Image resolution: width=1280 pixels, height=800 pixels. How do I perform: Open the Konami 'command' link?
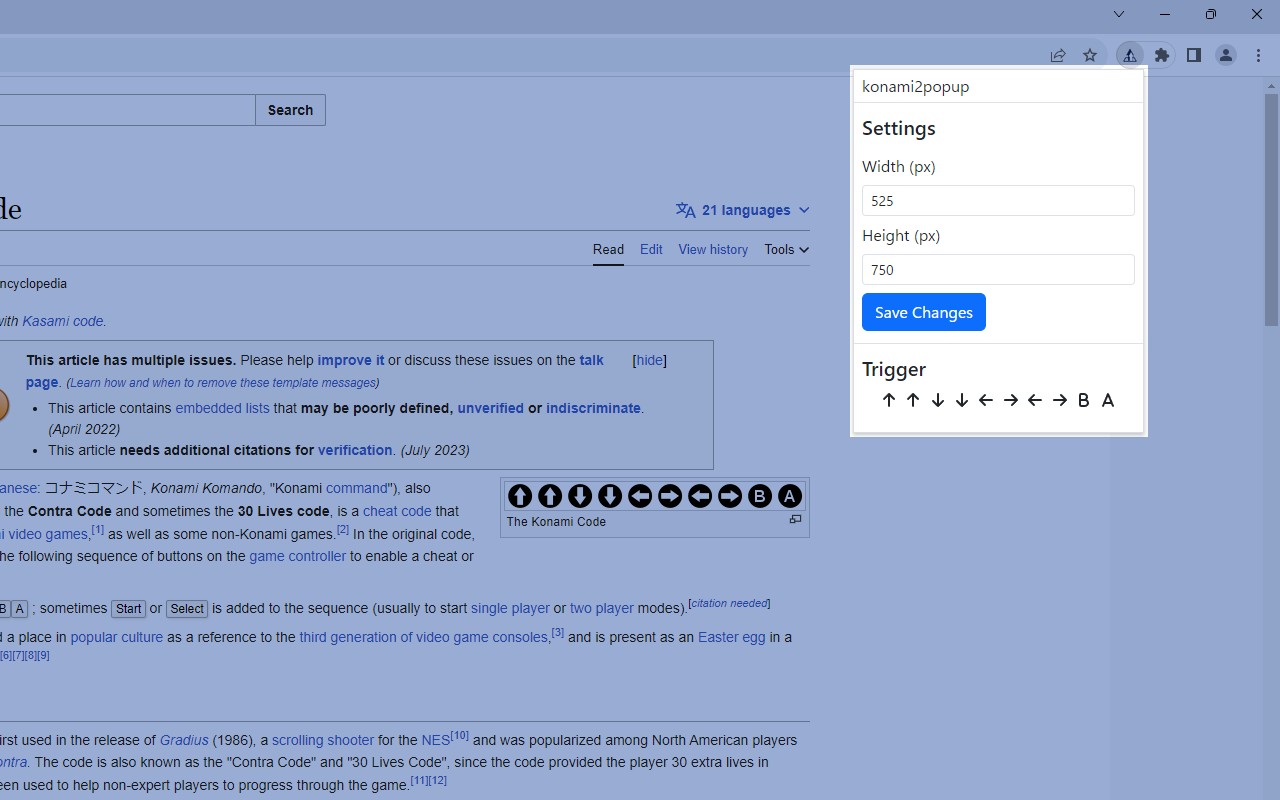357,488
